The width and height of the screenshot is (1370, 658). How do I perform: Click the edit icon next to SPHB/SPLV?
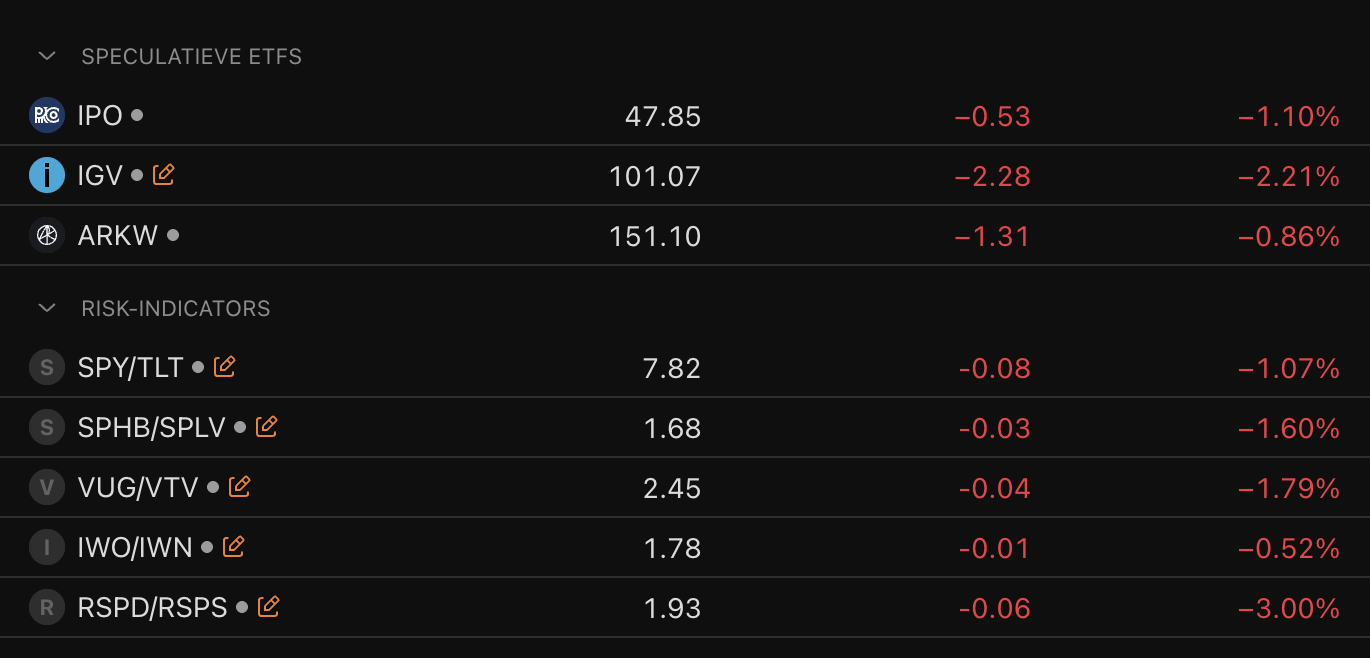point(267,427)
